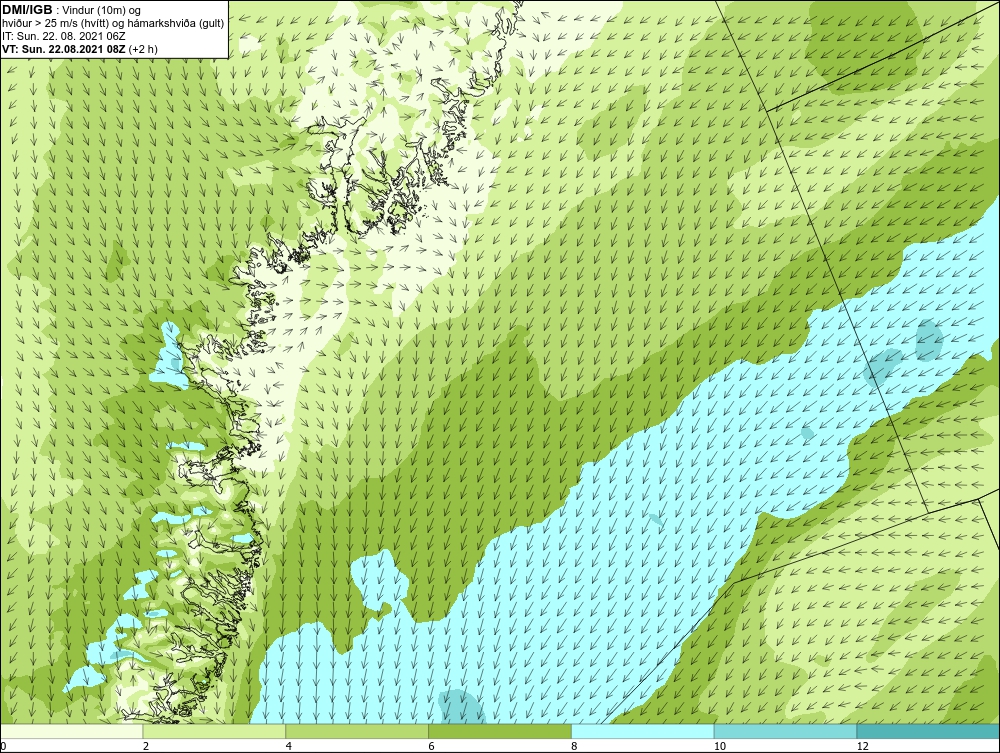Click the 8–10 m/s light cyan legend swatch
The height and width of the screenshot is (753, 1000).
coord(643,731)
